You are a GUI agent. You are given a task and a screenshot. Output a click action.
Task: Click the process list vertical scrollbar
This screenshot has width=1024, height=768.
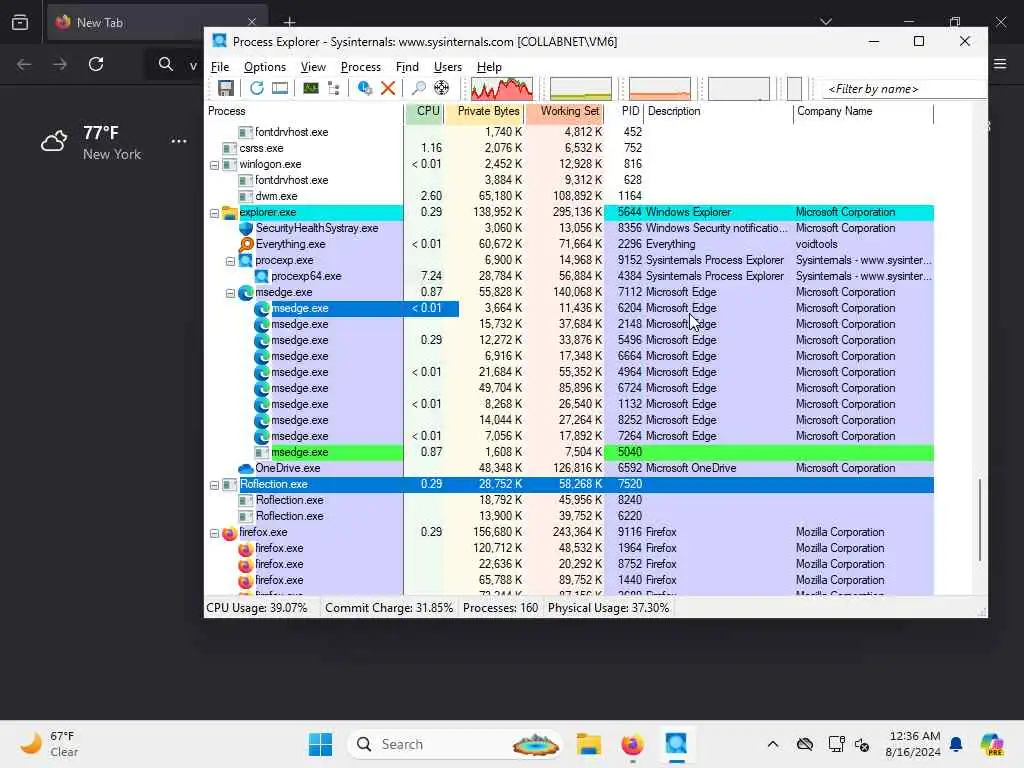click(980, 520)
